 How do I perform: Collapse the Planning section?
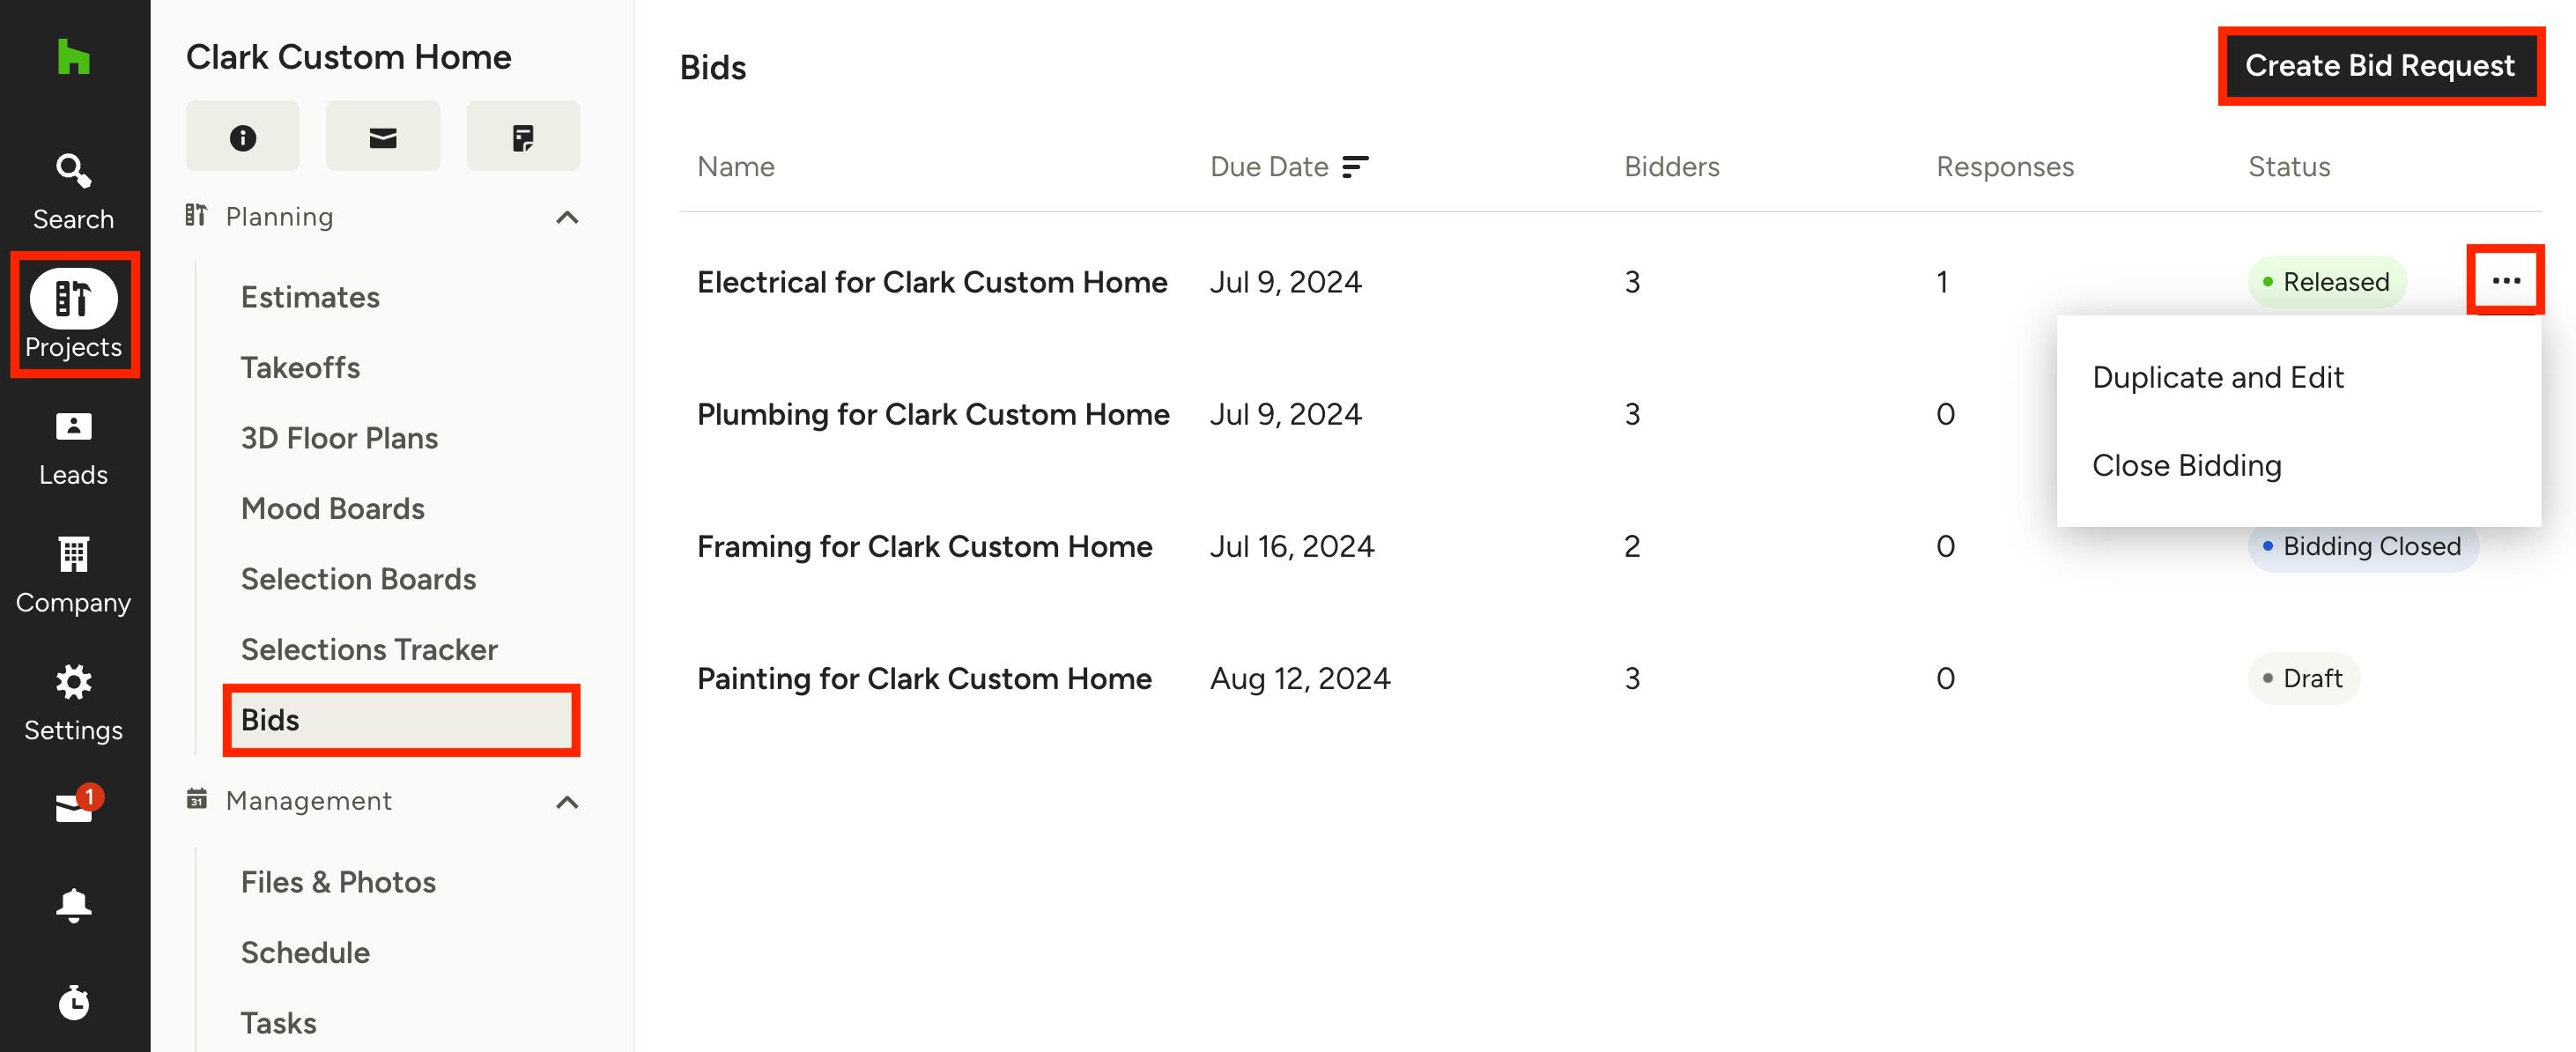point(567,218)
